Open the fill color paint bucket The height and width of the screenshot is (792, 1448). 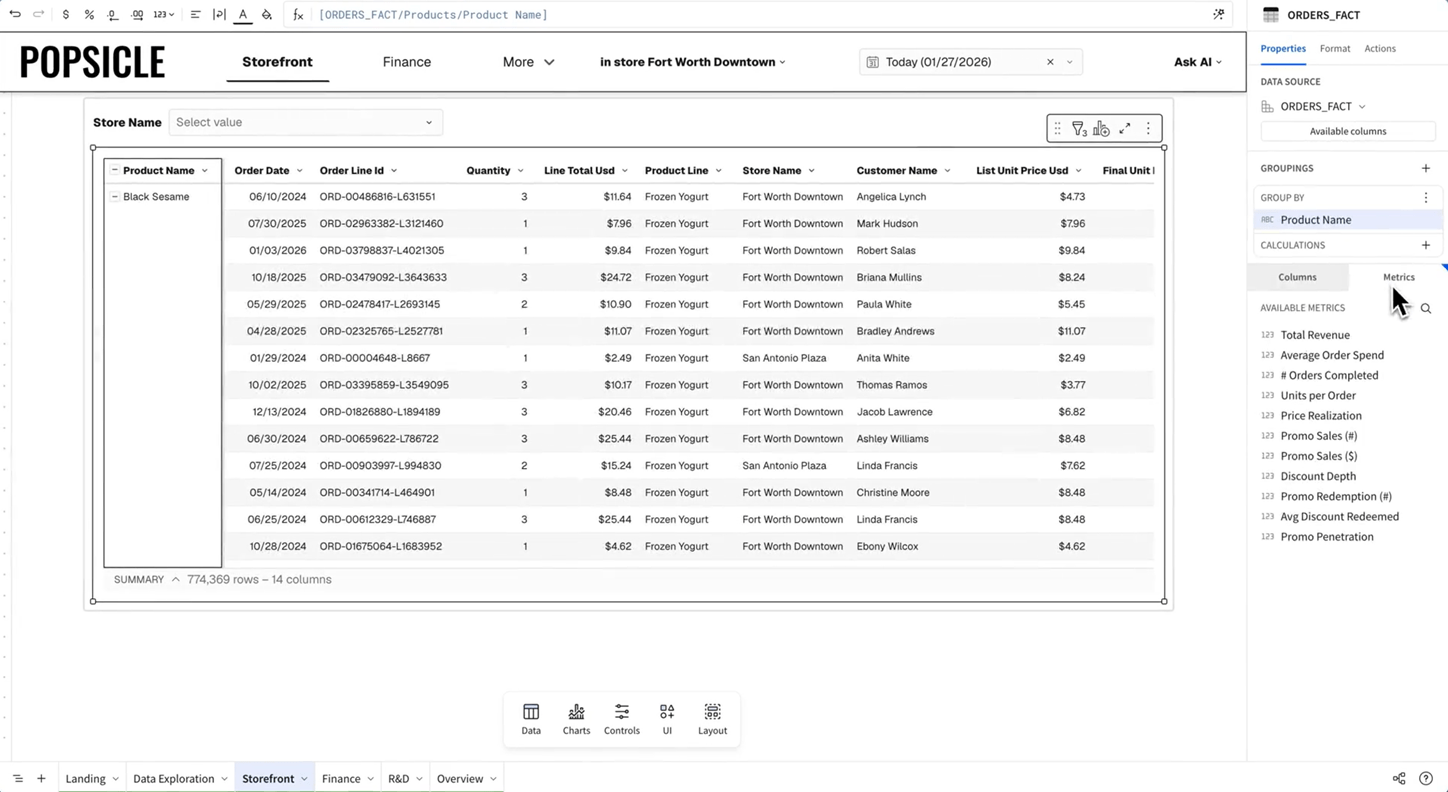267,15
